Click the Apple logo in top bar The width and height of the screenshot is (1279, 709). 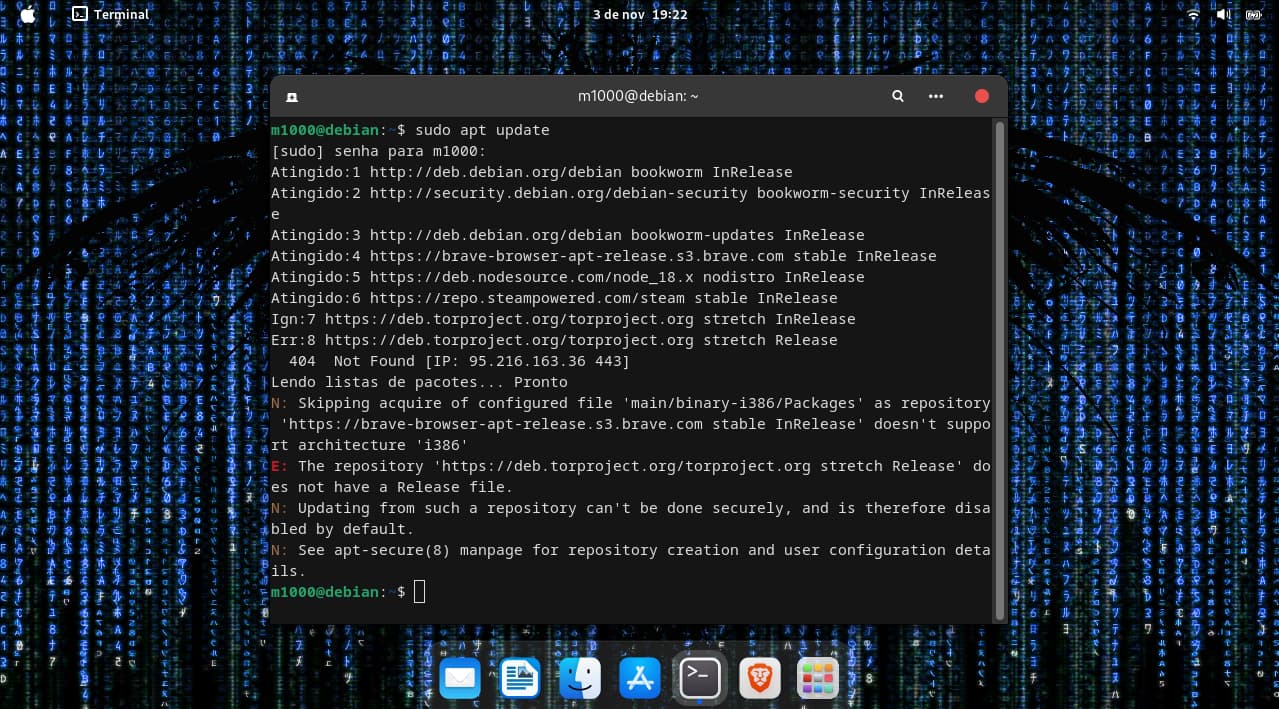tap(27, 14)
